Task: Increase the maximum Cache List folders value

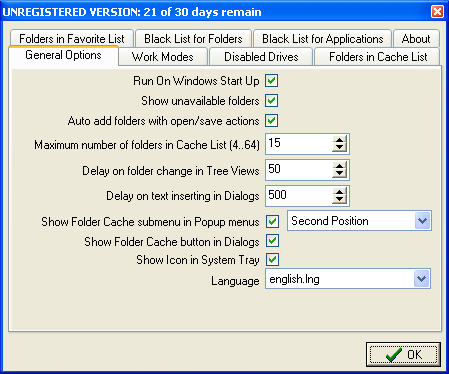Action: click(340, 140)
